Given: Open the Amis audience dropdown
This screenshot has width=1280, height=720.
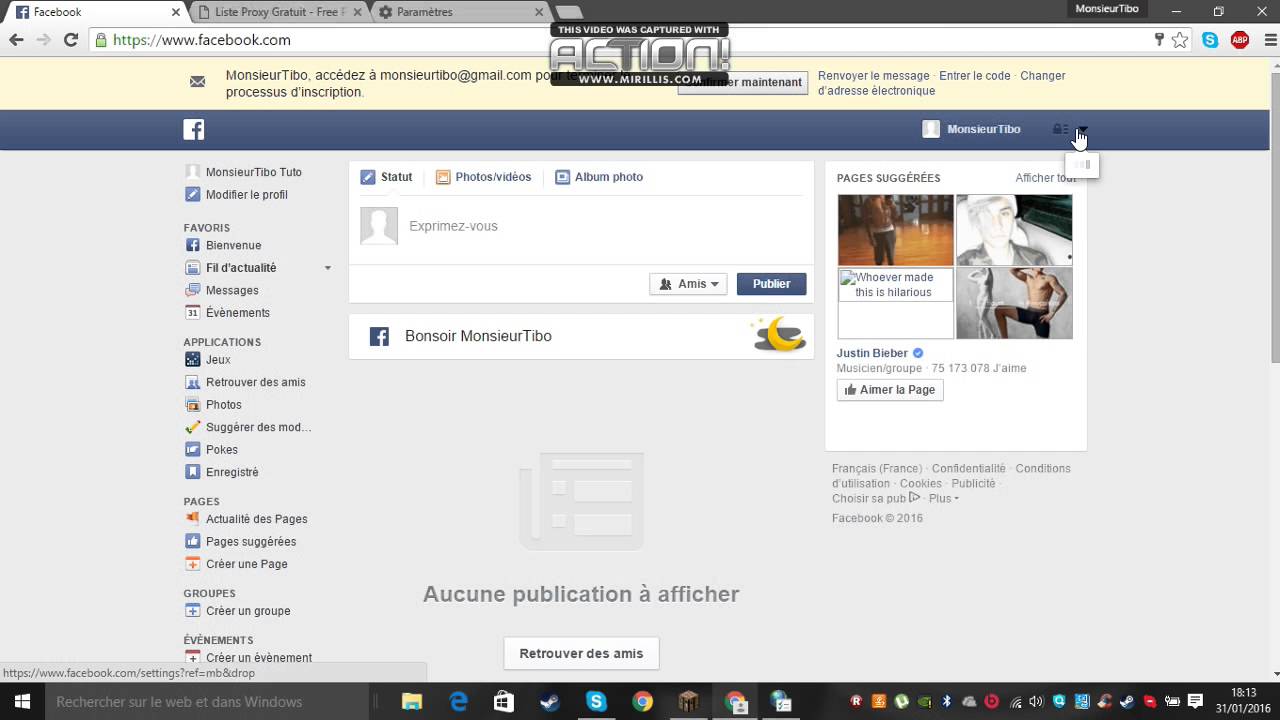Looking at the screenshot, I should (688, 284).
